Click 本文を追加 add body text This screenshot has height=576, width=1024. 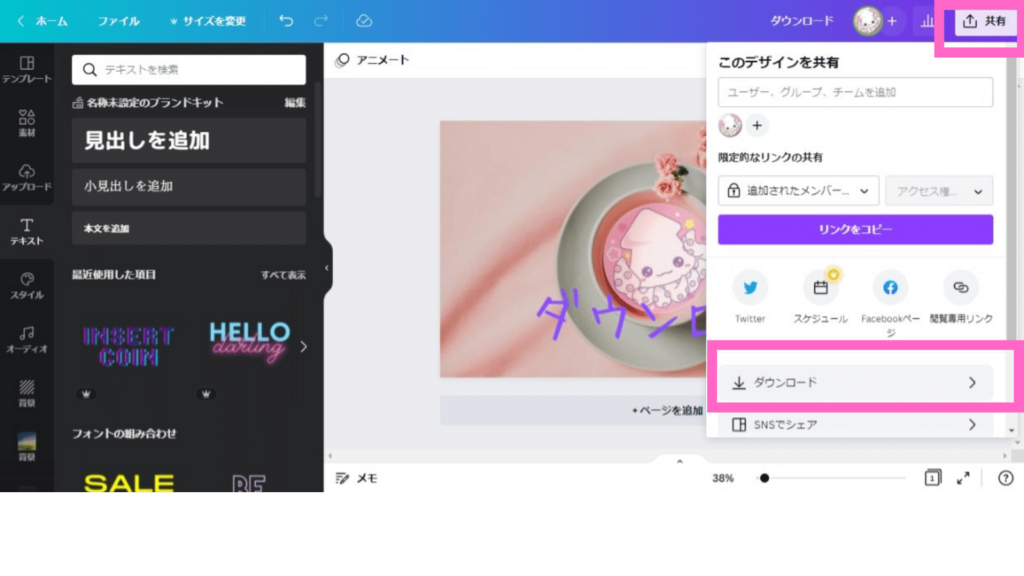[189, 228]
